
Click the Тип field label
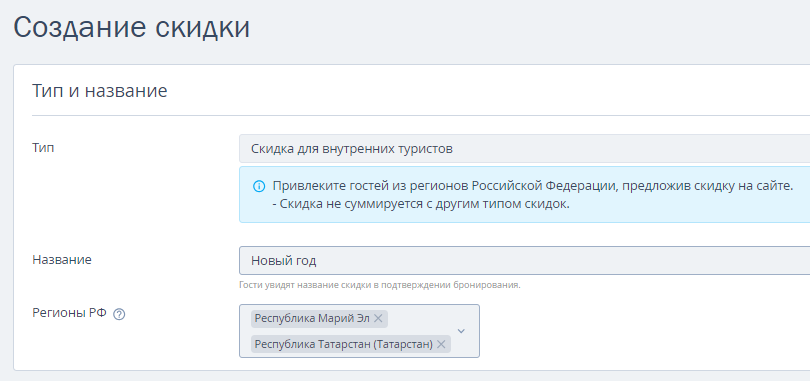coord(43,148)
